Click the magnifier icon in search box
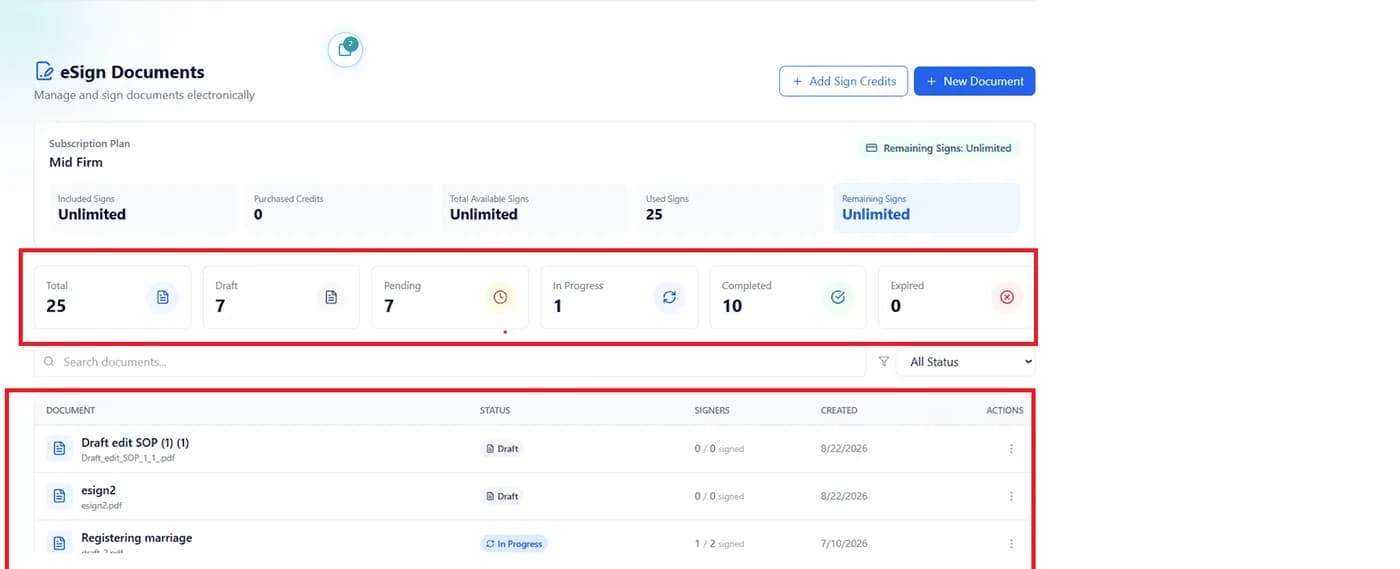 [49, 362]
